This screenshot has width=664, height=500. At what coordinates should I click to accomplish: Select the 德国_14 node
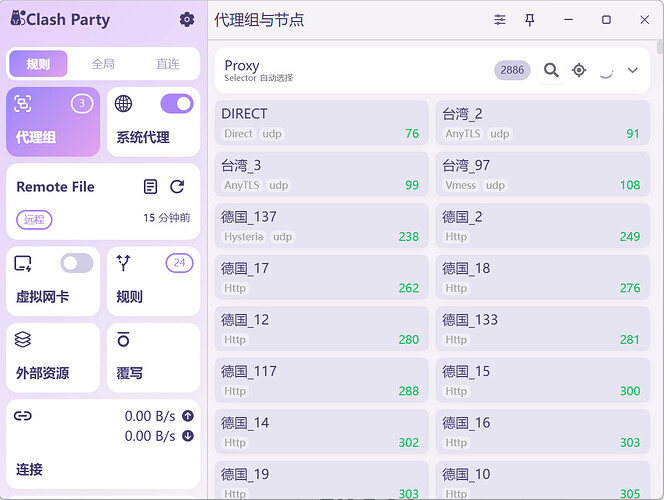tap(321, 432)
